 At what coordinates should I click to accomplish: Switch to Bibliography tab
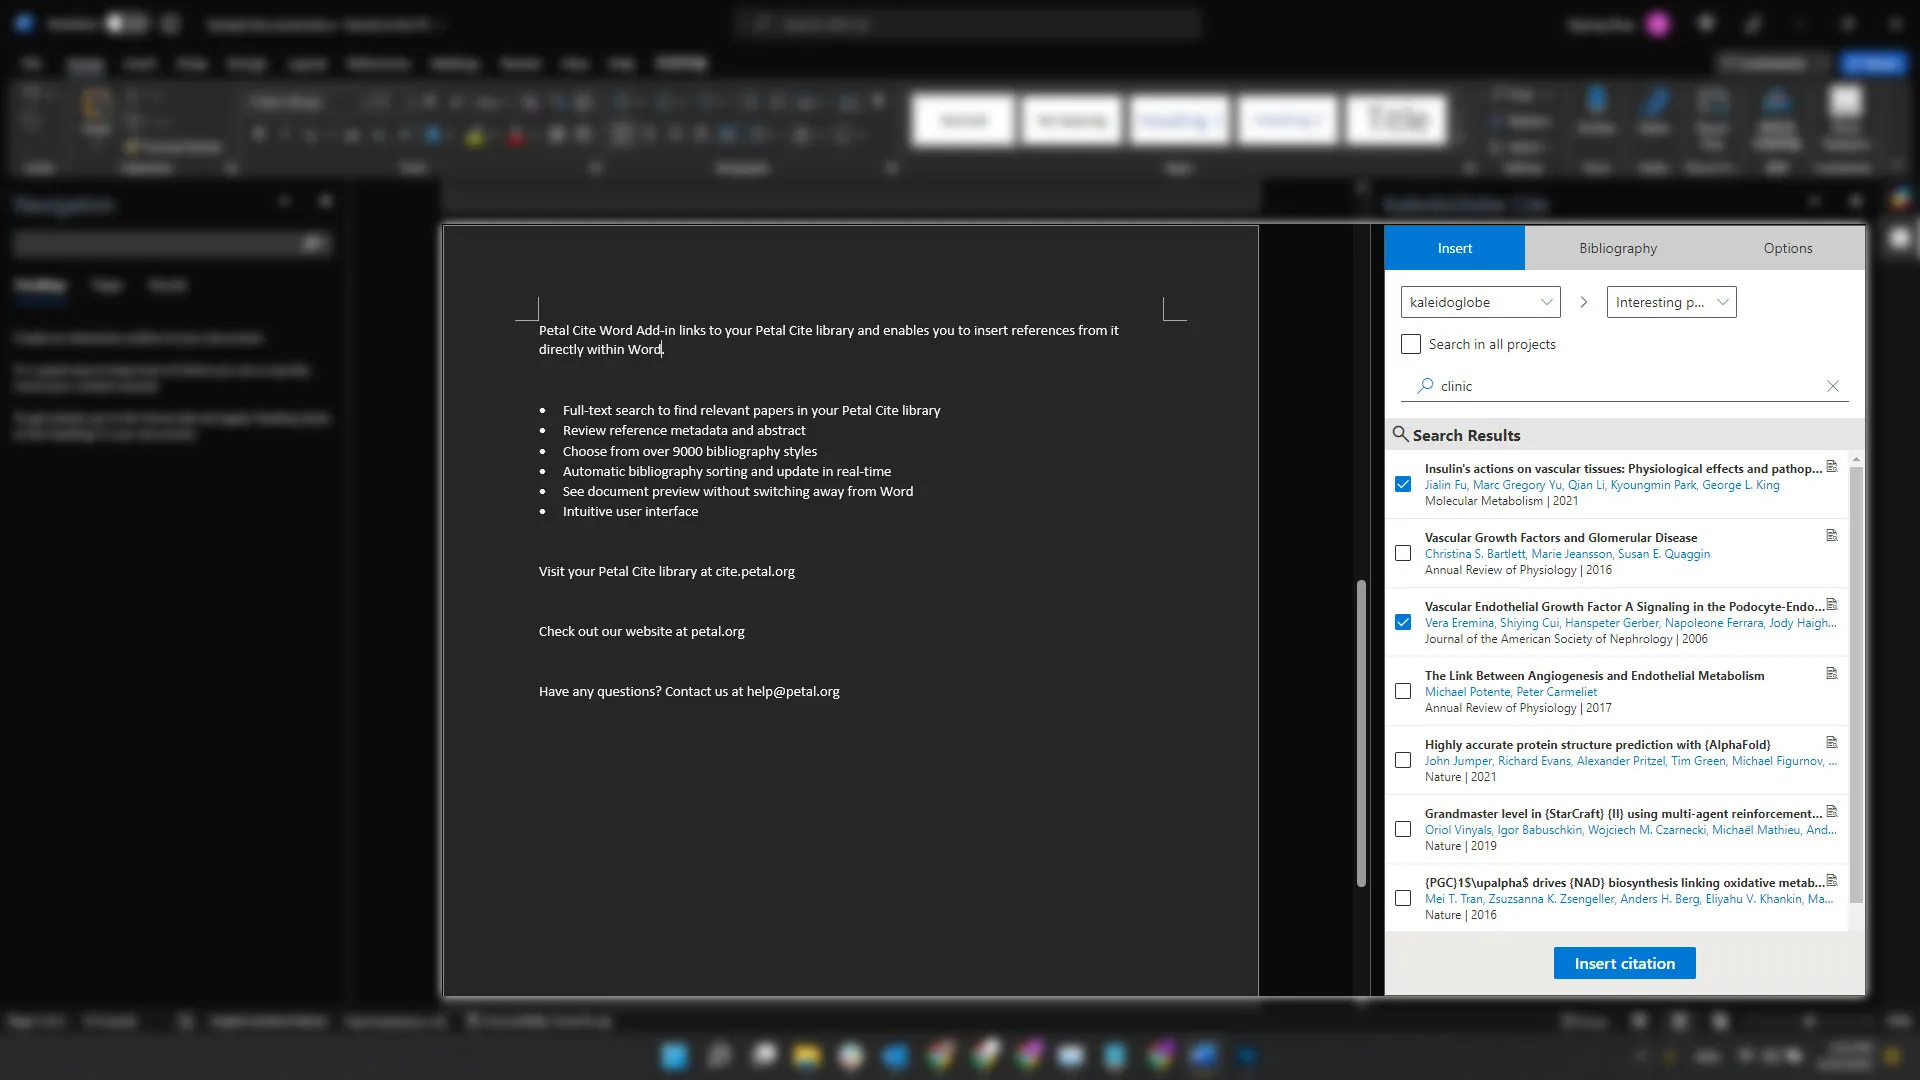pos(1618,248)
